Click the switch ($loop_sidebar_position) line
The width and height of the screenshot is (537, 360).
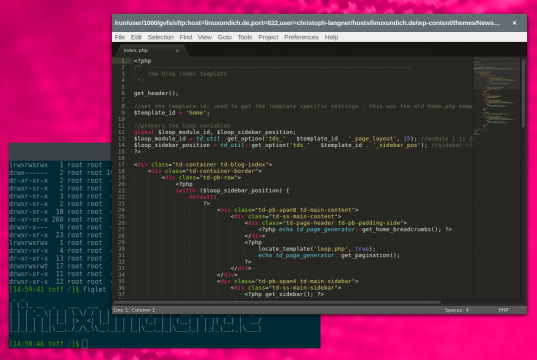tap(232, 190)
